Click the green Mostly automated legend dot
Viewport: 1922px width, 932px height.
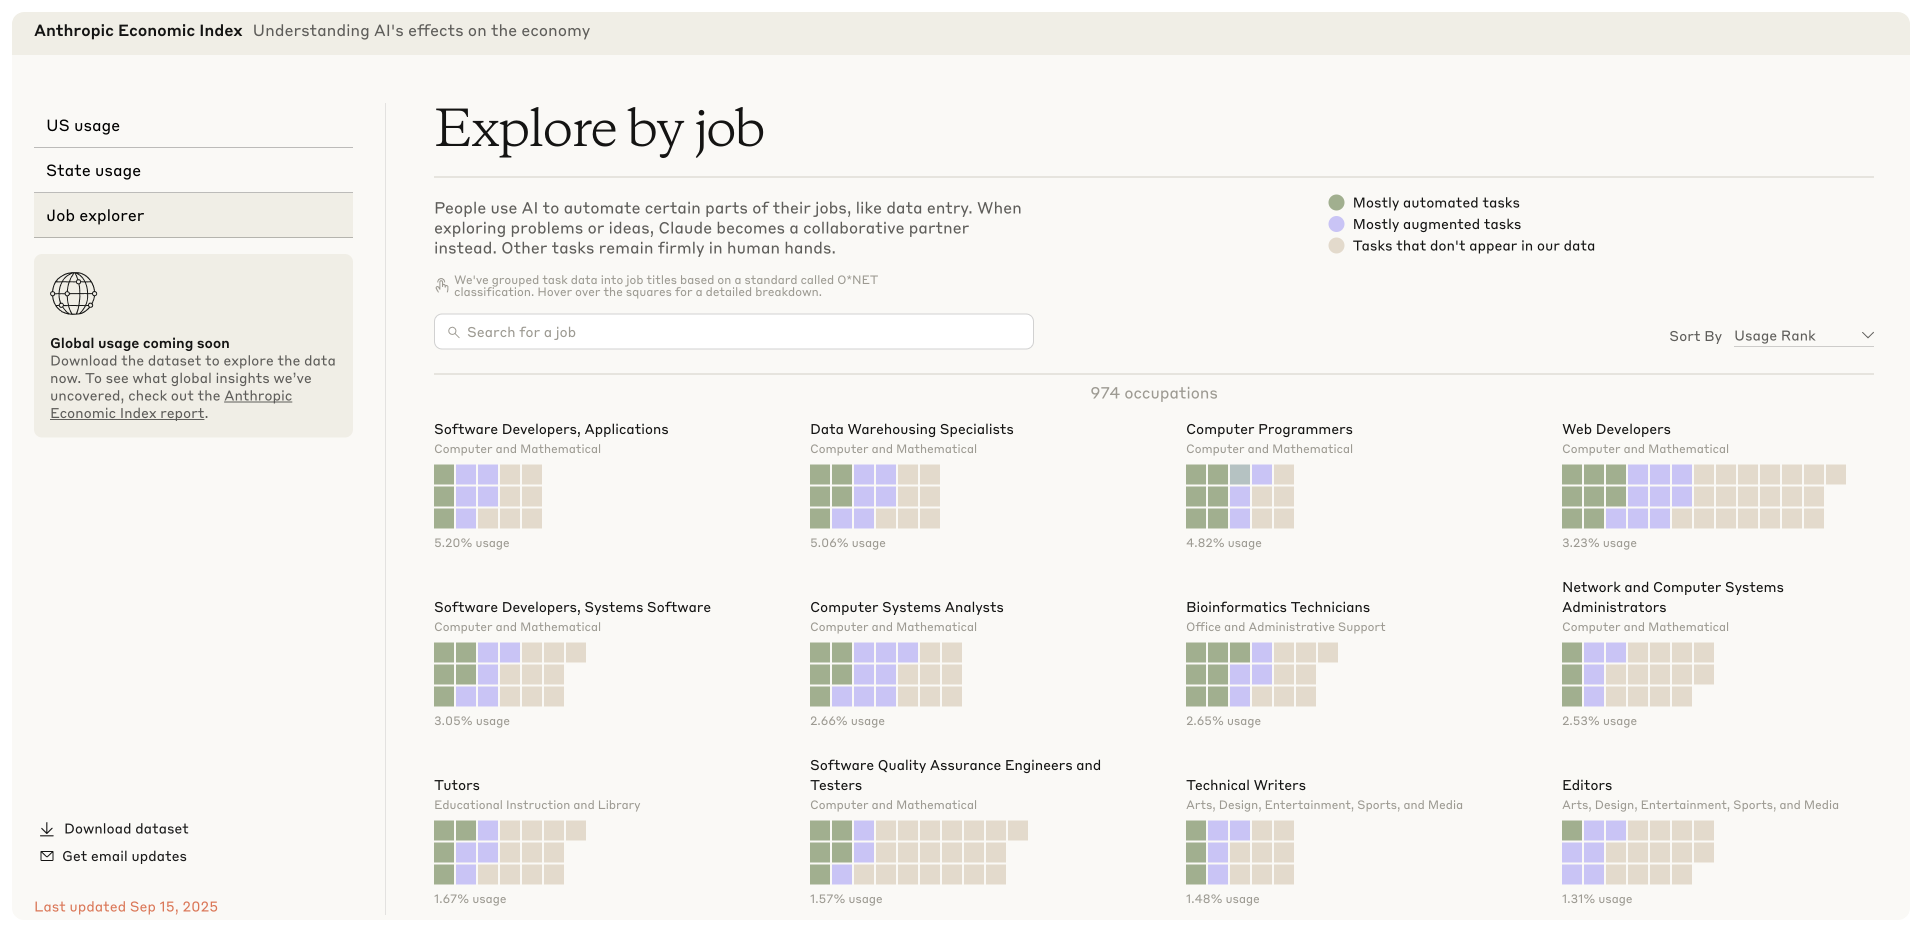tap(1336, 203)
